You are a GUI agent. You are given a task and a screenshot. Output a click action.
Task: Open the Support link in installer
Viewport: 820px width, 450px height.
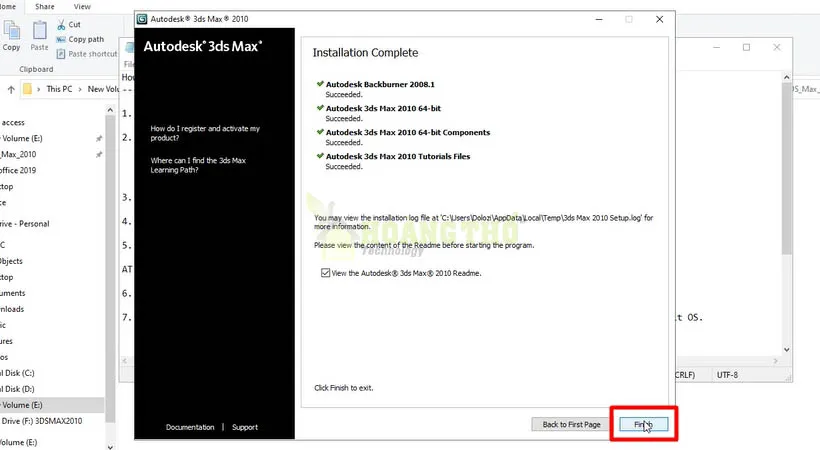245,427
